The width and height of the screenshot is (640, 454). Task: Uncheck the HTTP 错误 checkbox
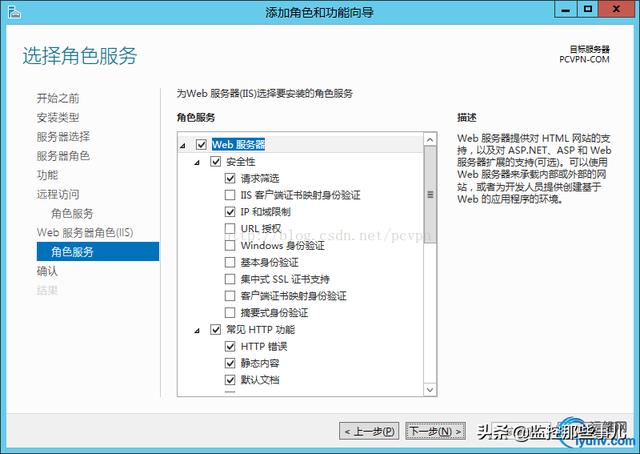click(x=230, y=346)
